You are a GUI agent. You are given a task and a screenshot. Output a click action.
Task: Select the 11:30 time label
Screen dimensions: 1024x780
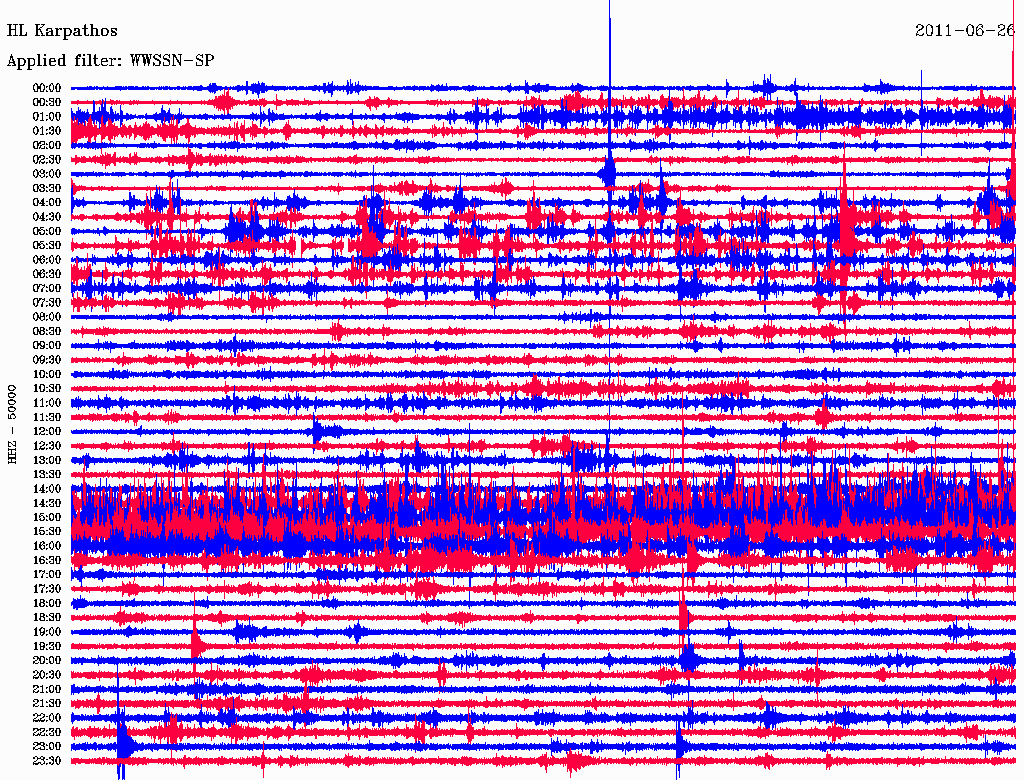point(47,417)
